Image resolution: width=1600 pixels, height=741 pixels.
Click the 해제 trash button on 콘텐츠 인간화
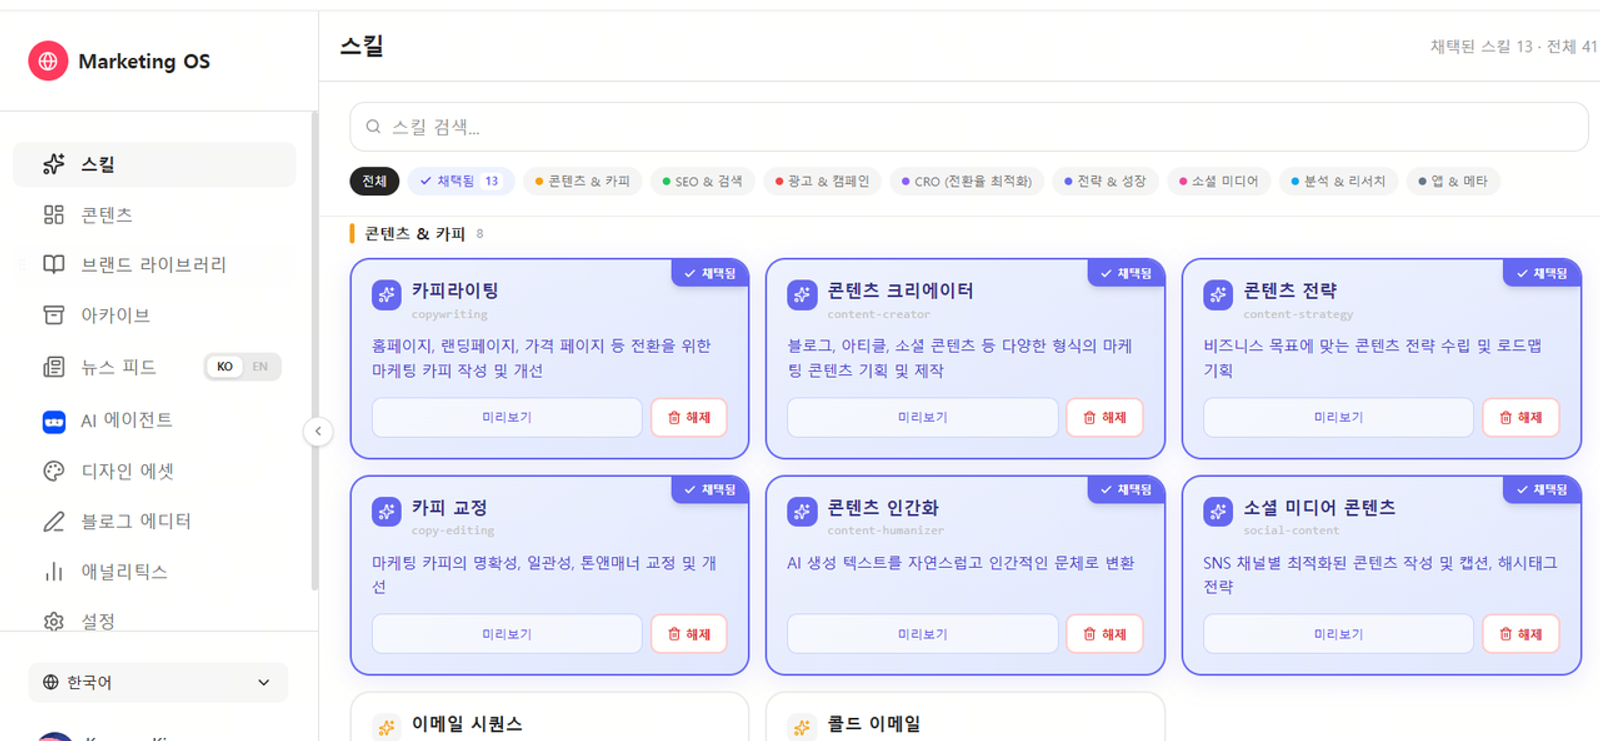(1104, 634)
